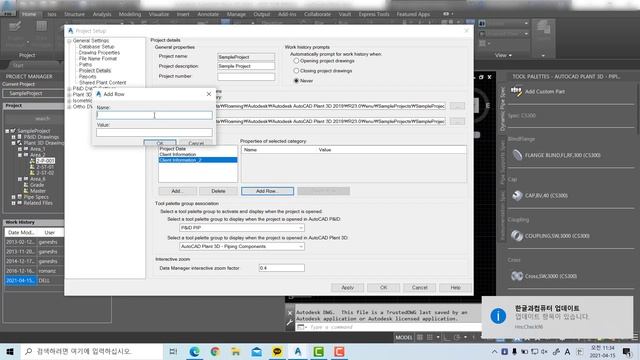Select Closing project drawings radio button
Screen dimensions: 640x360
[296, 71]
